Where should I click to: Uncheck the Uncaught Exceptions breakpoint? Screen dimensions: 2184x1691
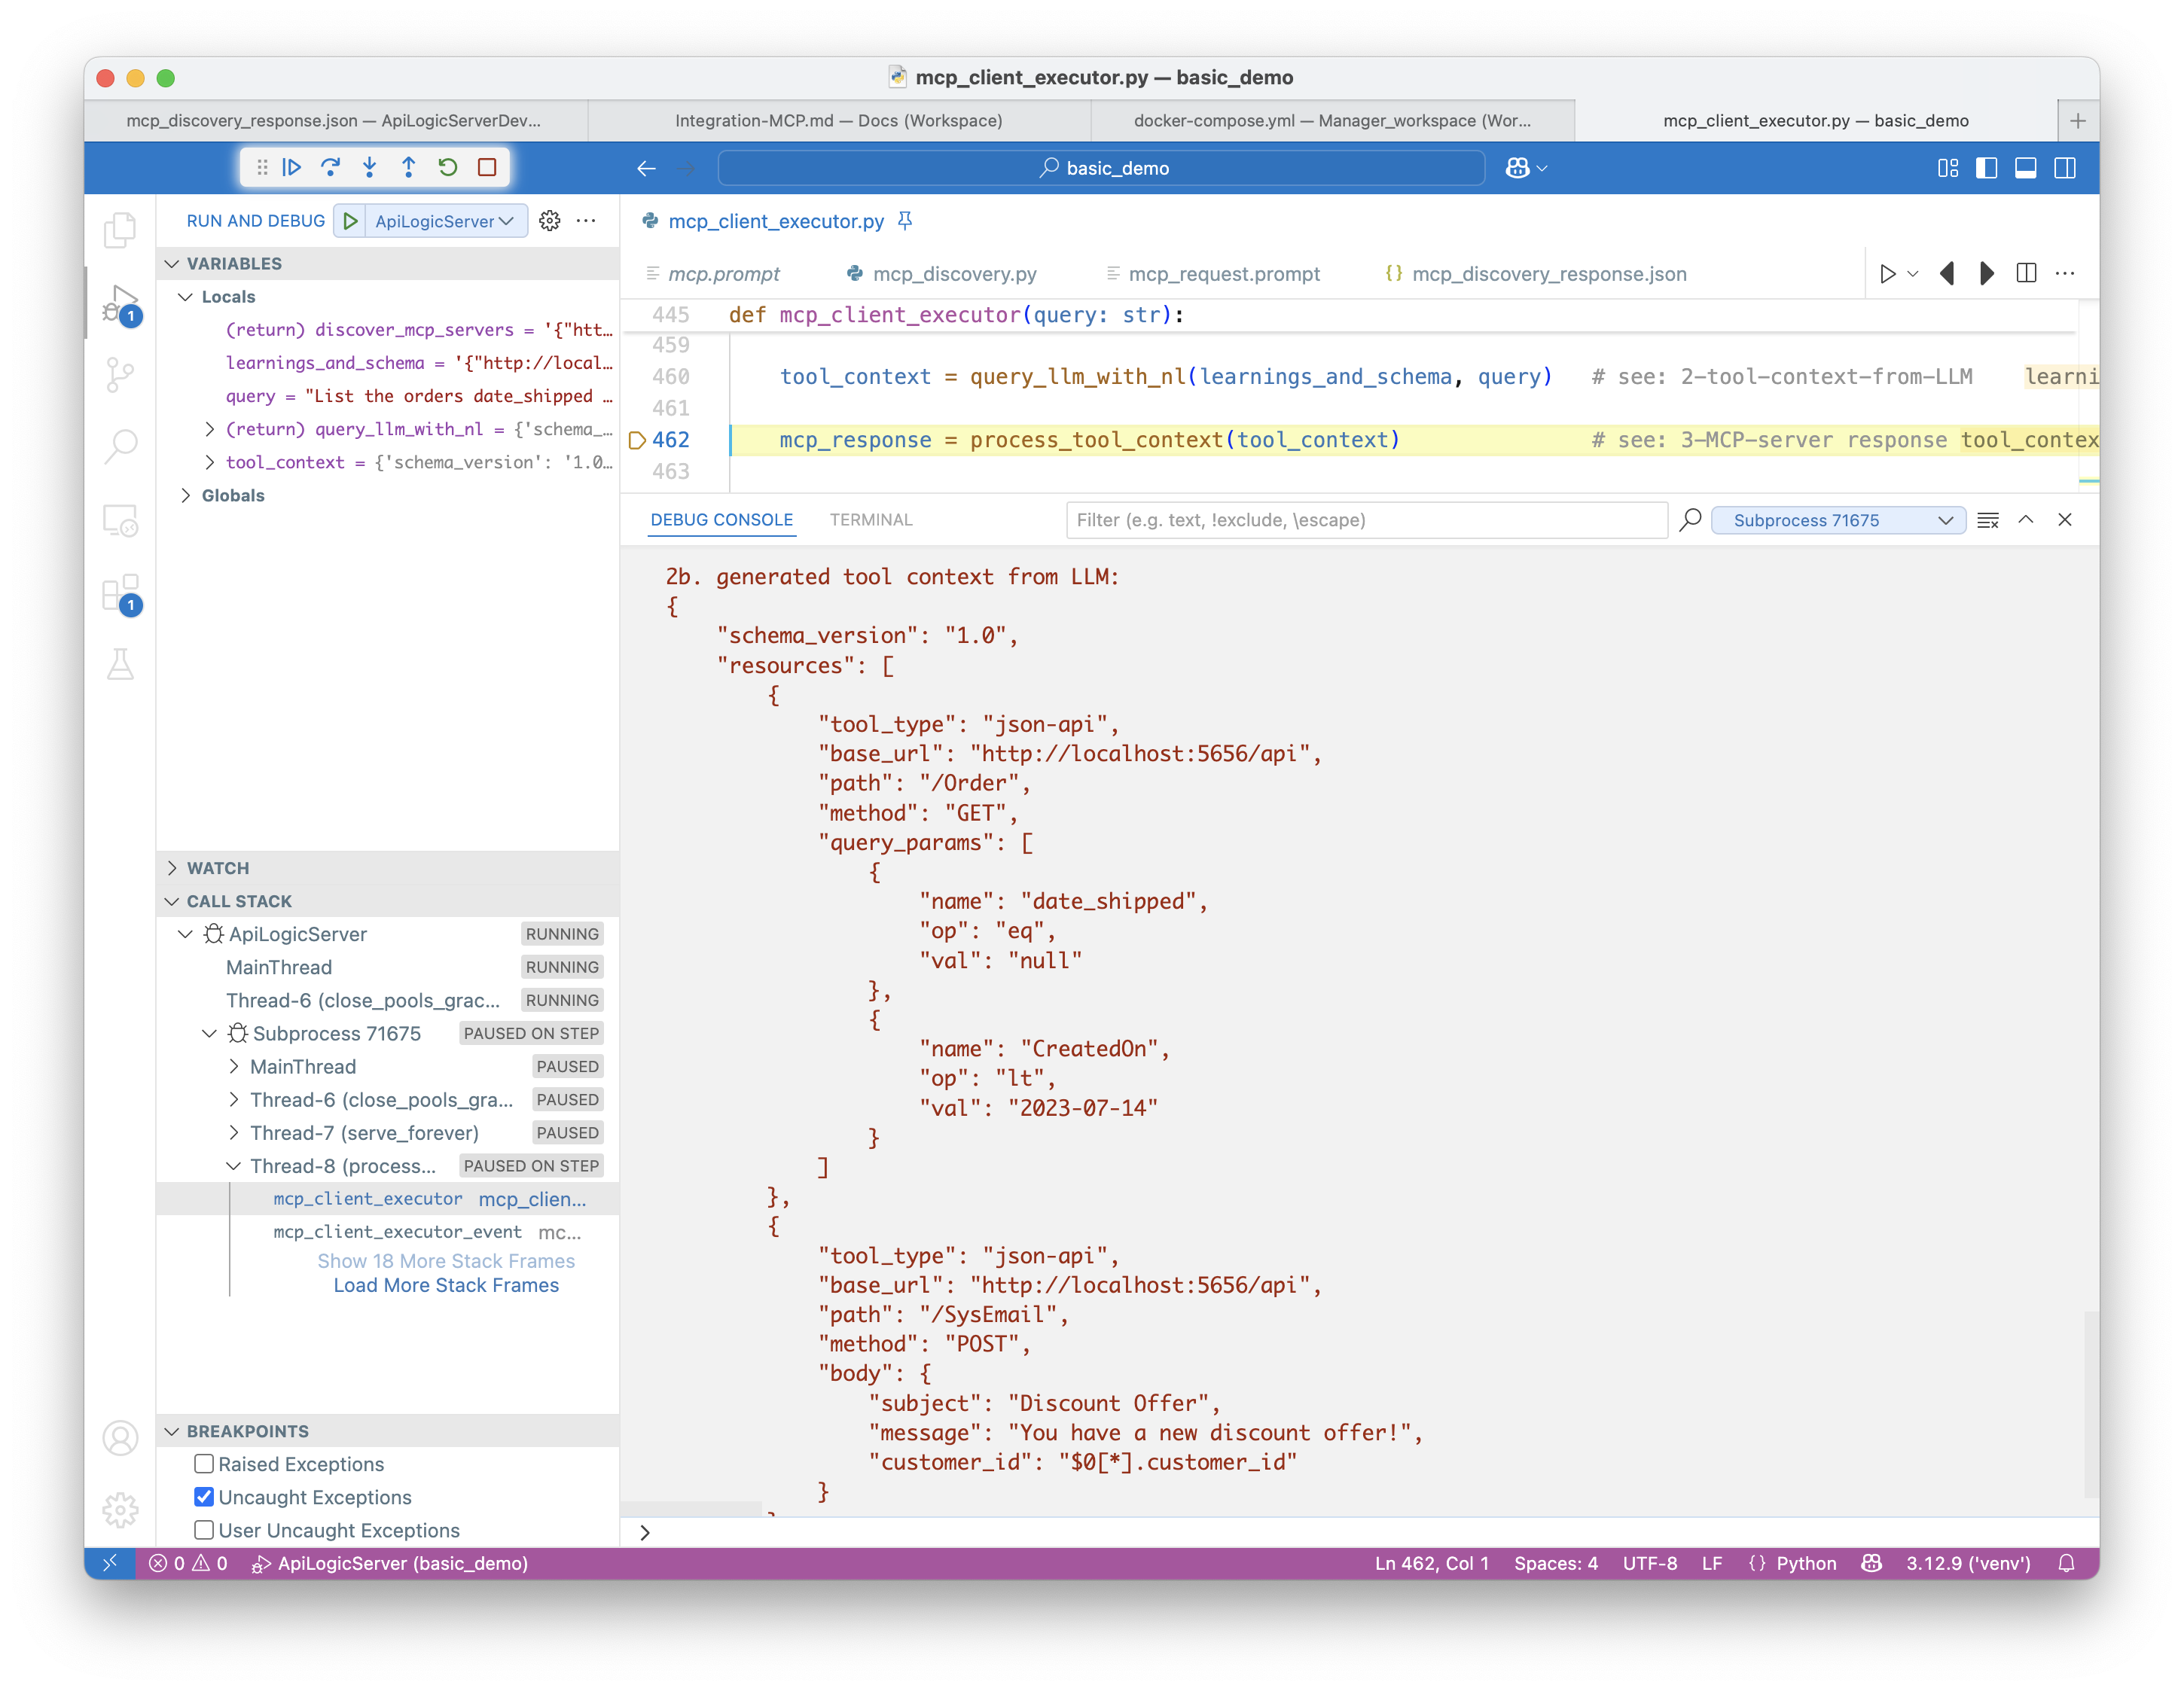click(204, 1497)
